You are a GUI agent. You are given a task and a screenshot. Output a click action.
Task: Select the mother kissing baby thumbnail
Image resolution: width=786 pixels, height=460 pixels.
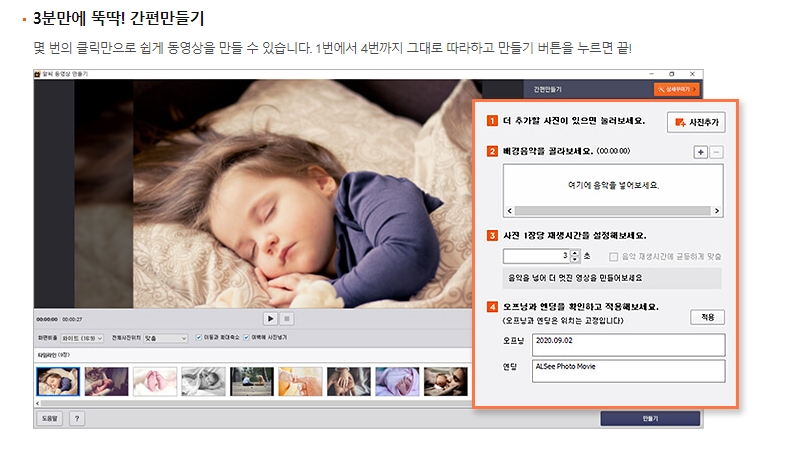pyautogui.click(x=446, y=381)
